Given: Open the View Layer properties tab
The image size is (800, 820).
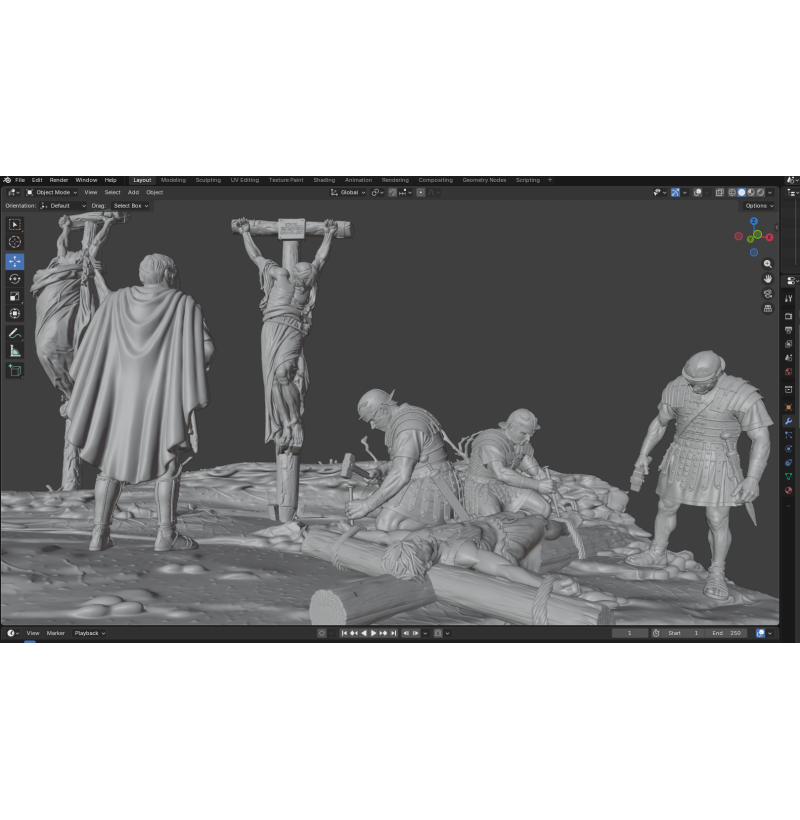Looking at the screenshot, I should point(788,344).
